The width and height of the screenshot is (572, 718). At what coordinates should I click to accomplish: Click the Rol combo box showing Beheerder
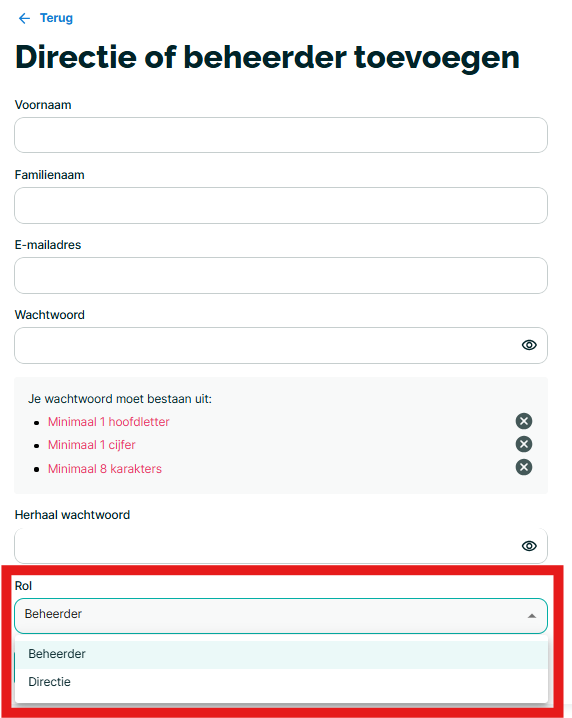coord(281,616)
